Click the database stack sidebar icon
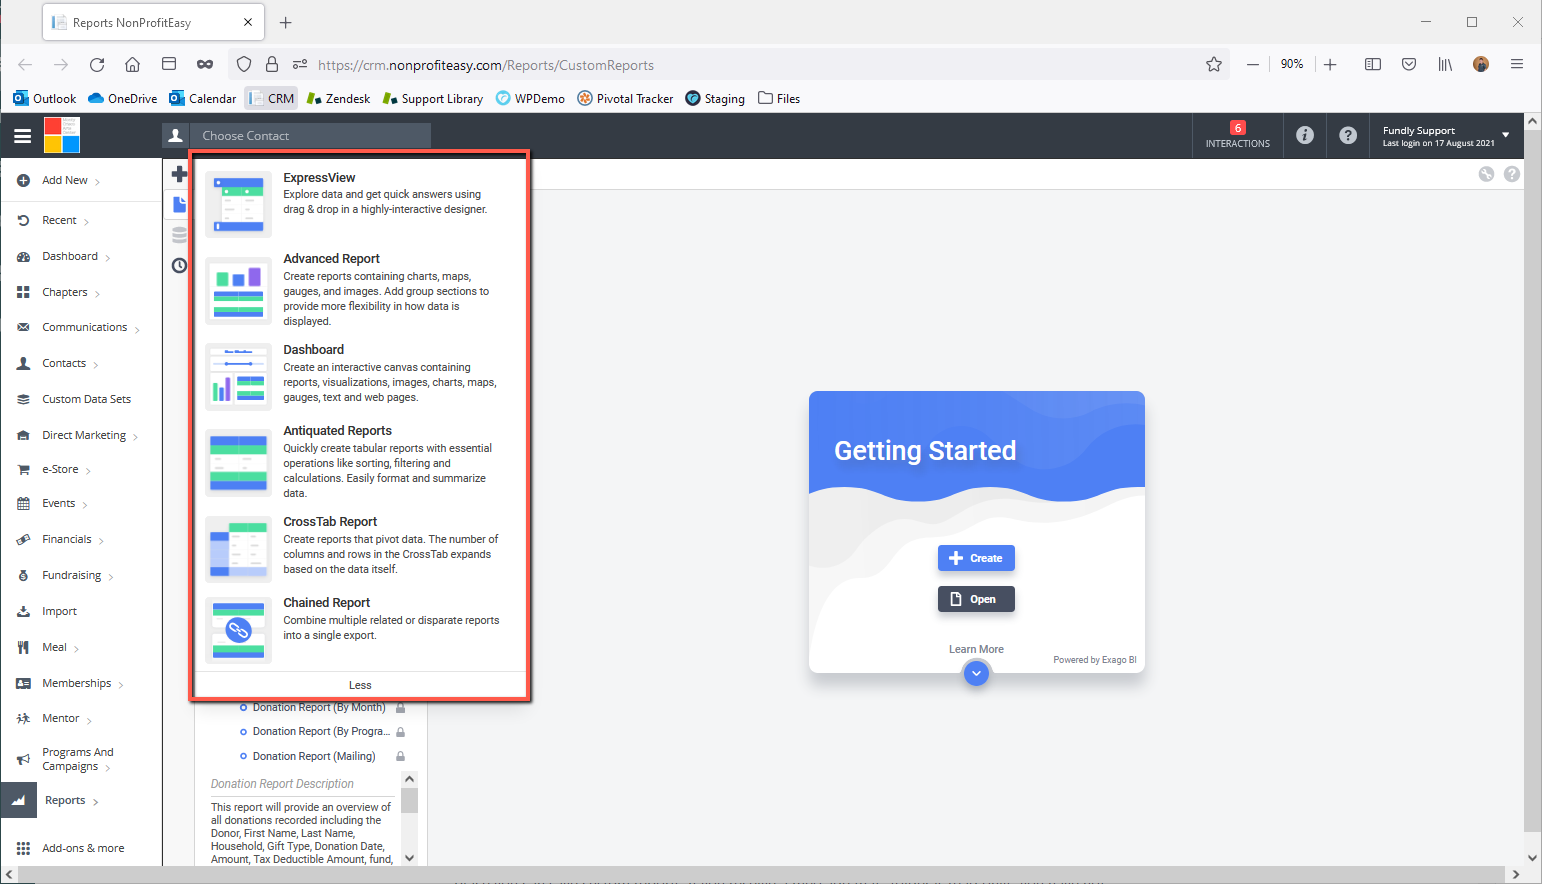This screenshot has height=884, width=1542. (x=179, y=235)
